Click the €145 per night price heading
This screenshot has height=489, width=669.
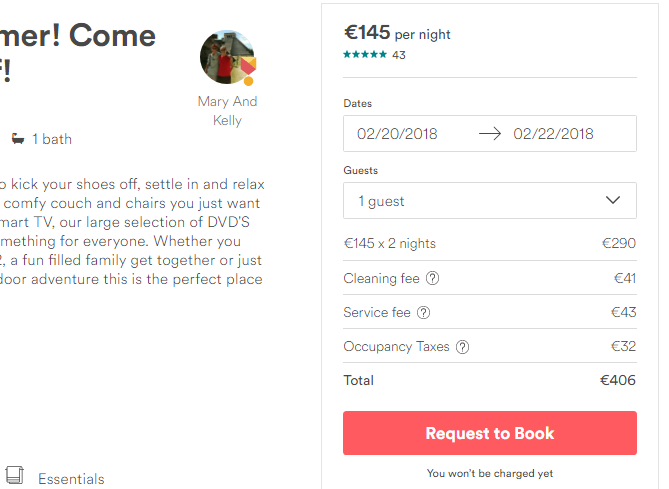pyautogui.click(x=397, y=33)
